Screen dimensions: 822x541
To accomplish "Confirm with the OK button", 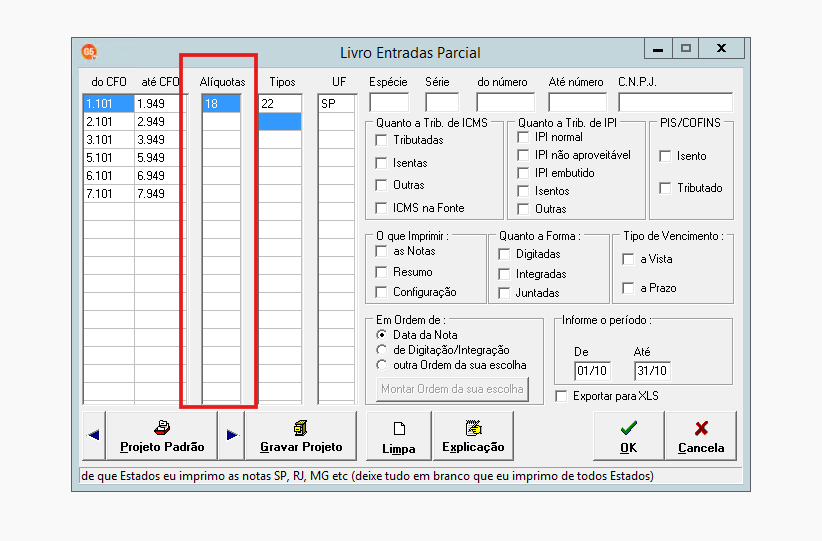I will pyautogui.click(x=629, y=436).
